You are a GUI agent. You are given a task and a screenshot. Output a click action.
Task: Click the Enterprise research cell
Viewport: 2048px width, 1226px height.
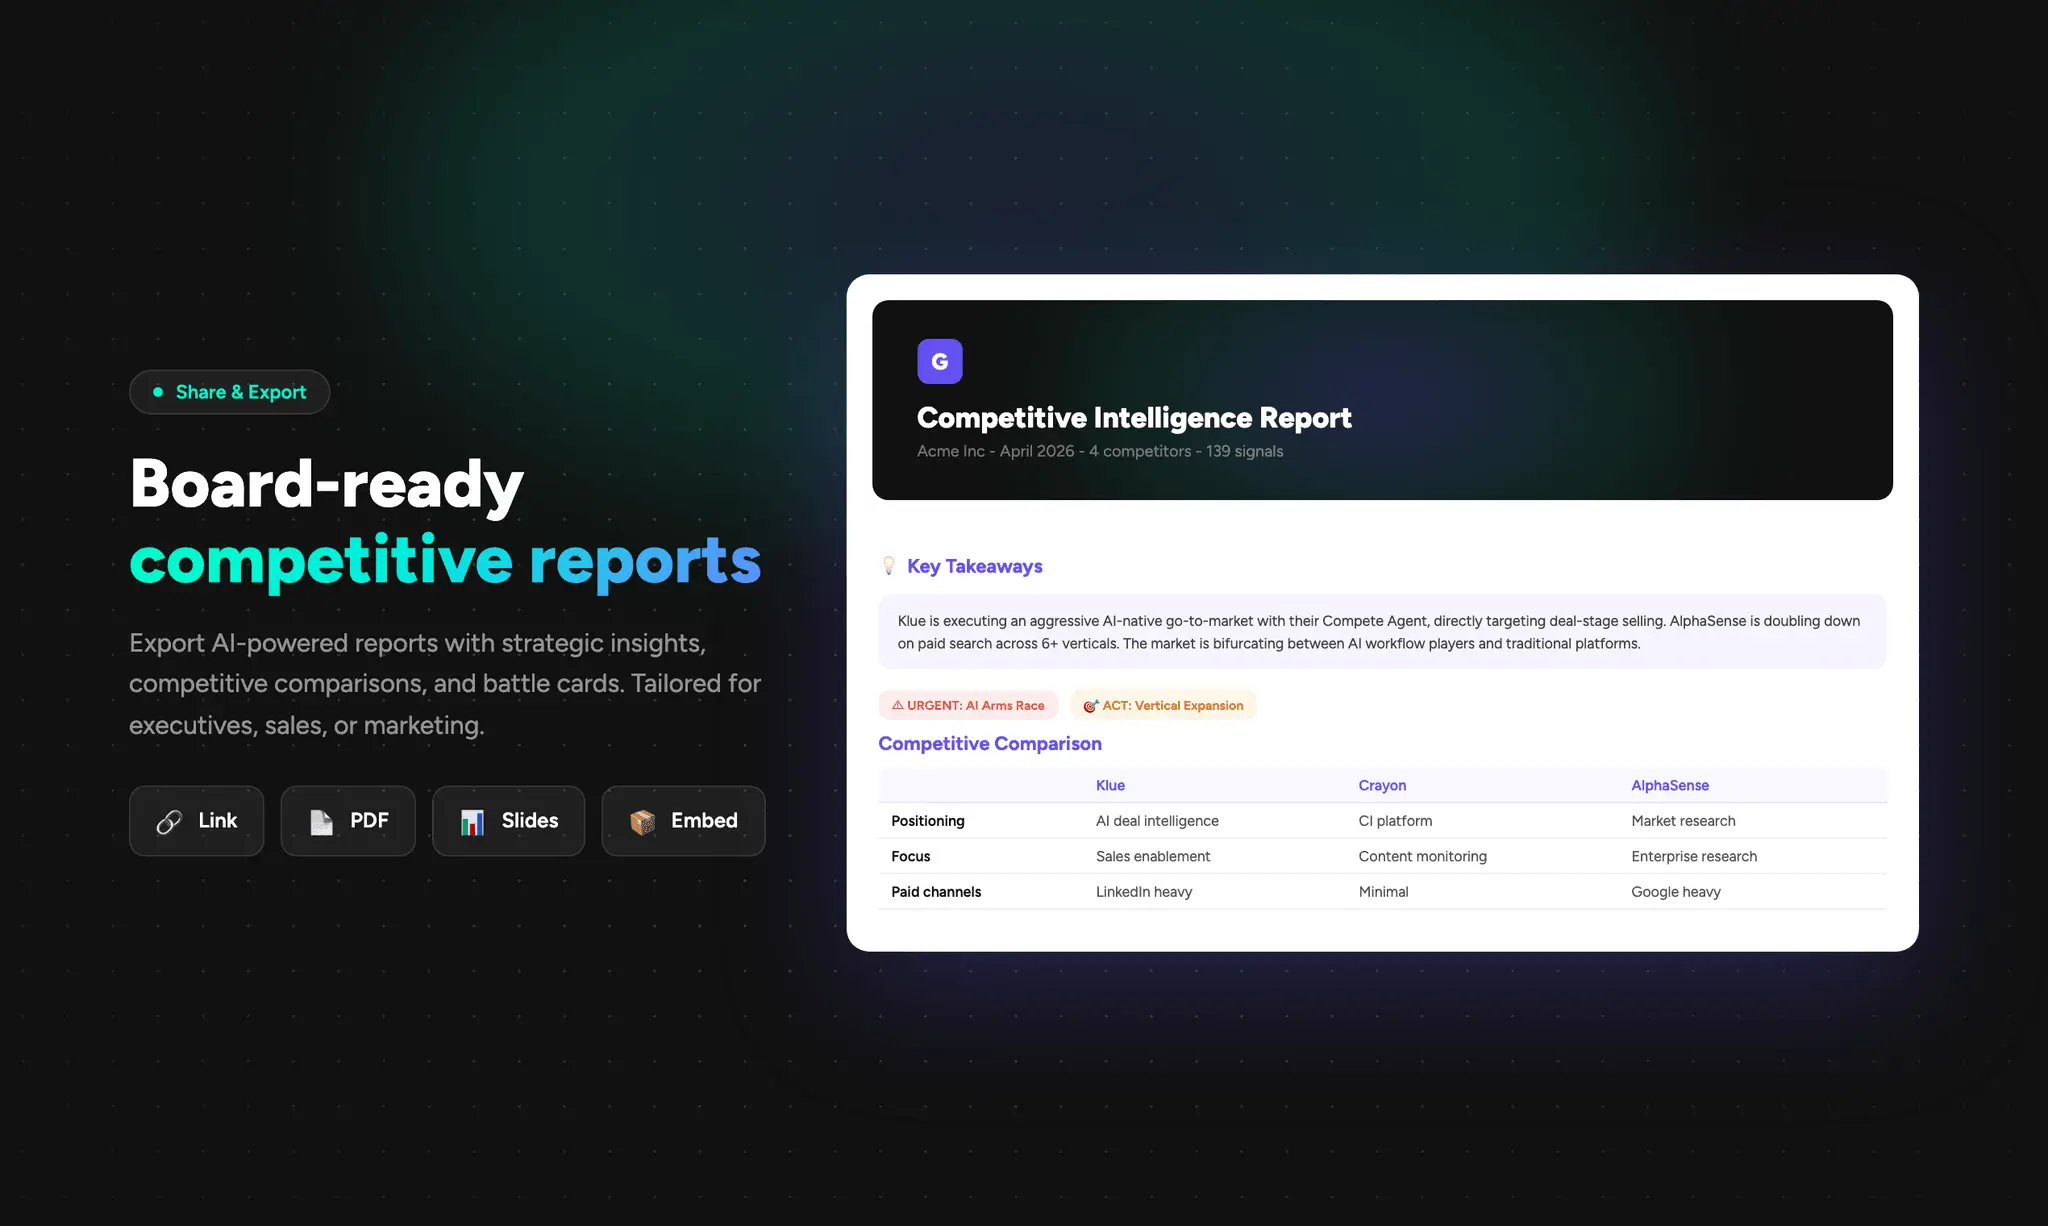tap(1694, 856)
